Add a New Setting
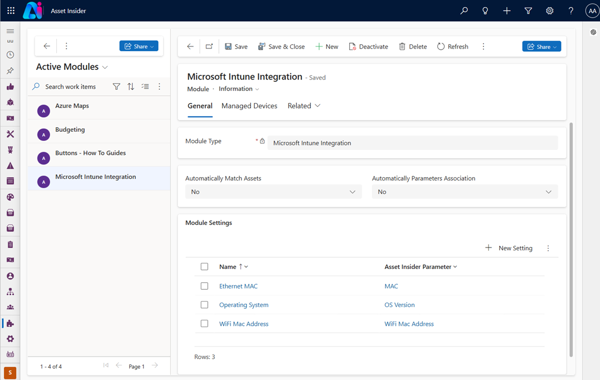 click(x=509, y=248)
